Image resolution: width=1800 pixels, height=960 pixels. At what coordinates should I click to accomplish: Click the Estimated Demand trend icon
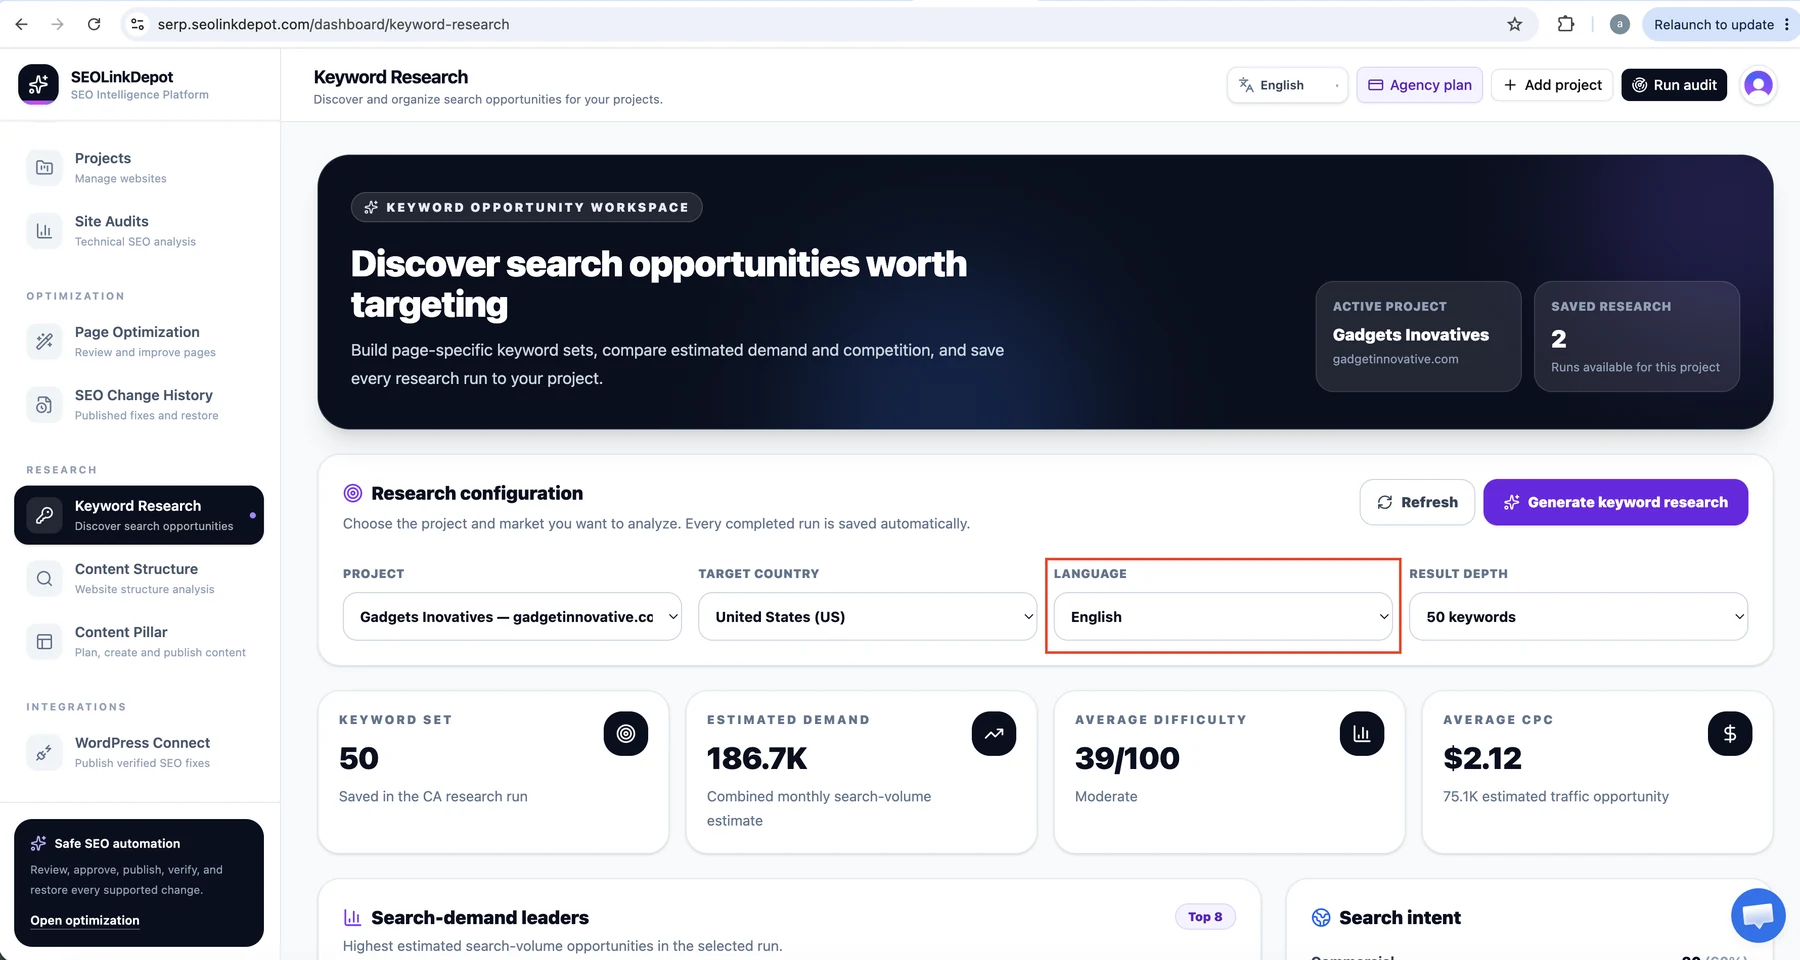click(x=994, y=734)
